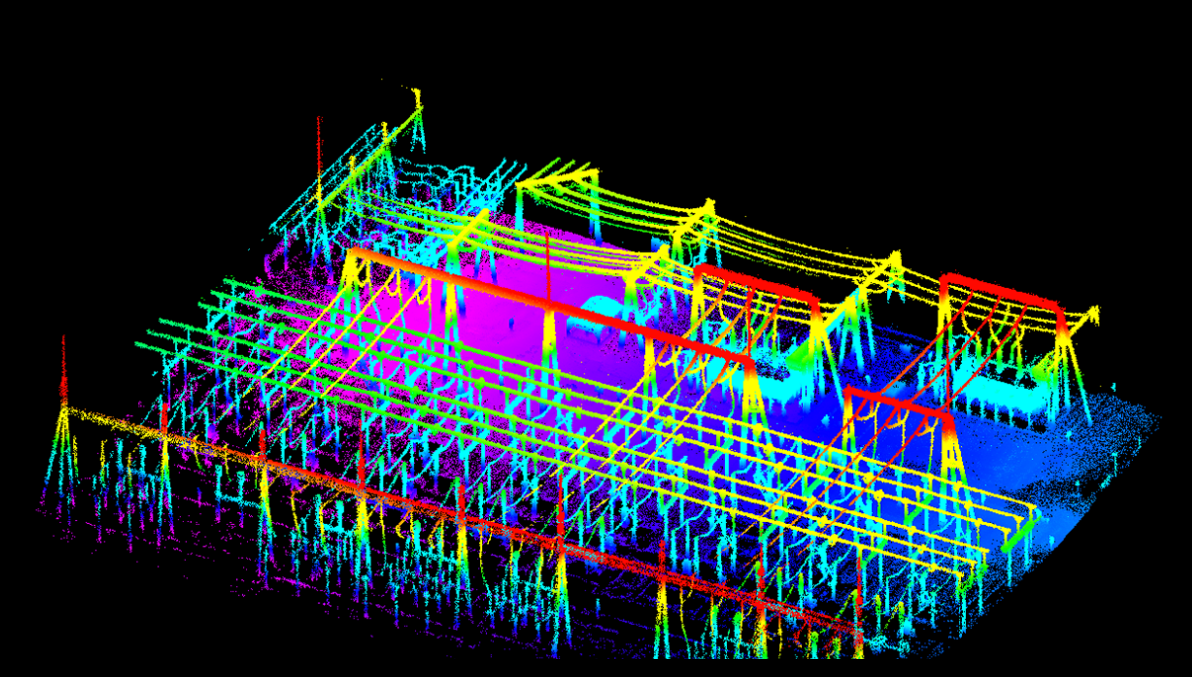Image resolution: width=1192 pixels, height=677 pixels.
Task: Select the yellow pole top at far right
Action: (1093, 316)
